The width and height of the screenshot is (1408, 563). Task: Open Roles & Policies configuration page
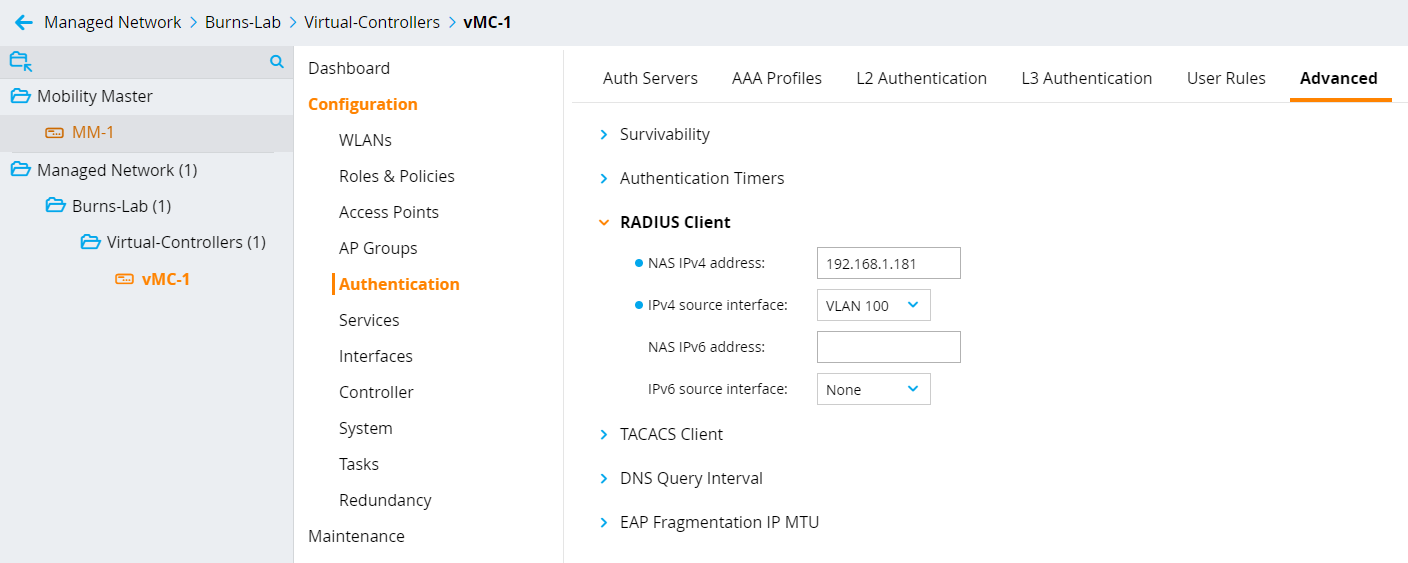pos(397,176)
